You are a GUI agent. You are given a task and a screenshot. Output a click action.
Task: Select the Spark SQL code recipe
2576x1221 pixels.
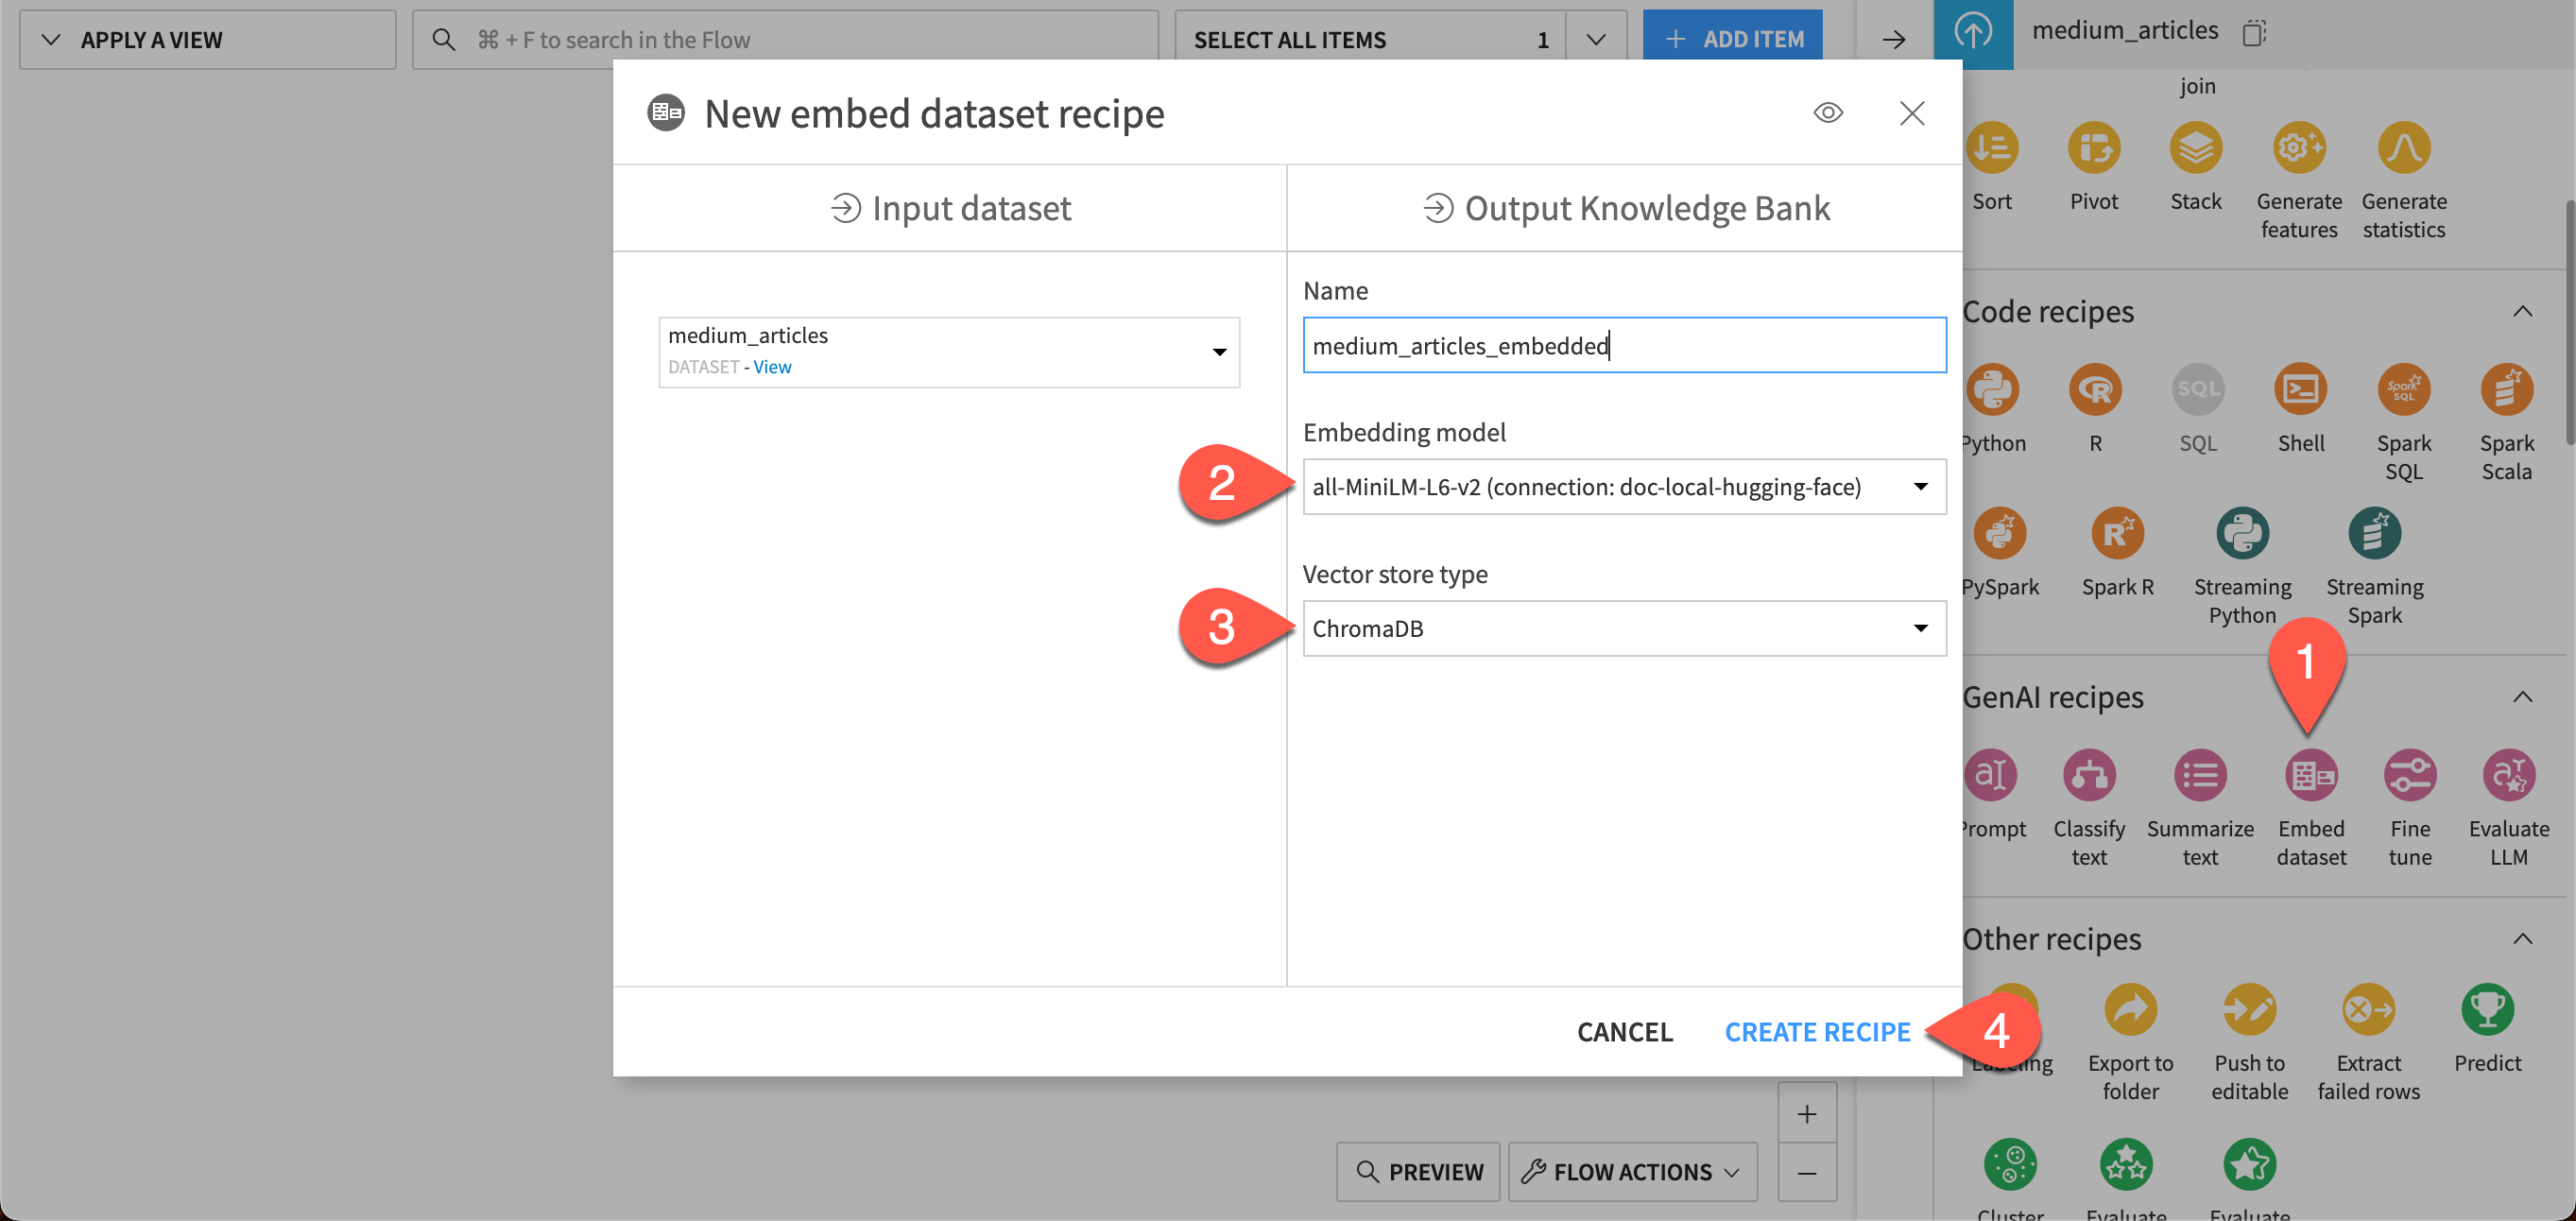2405,390
